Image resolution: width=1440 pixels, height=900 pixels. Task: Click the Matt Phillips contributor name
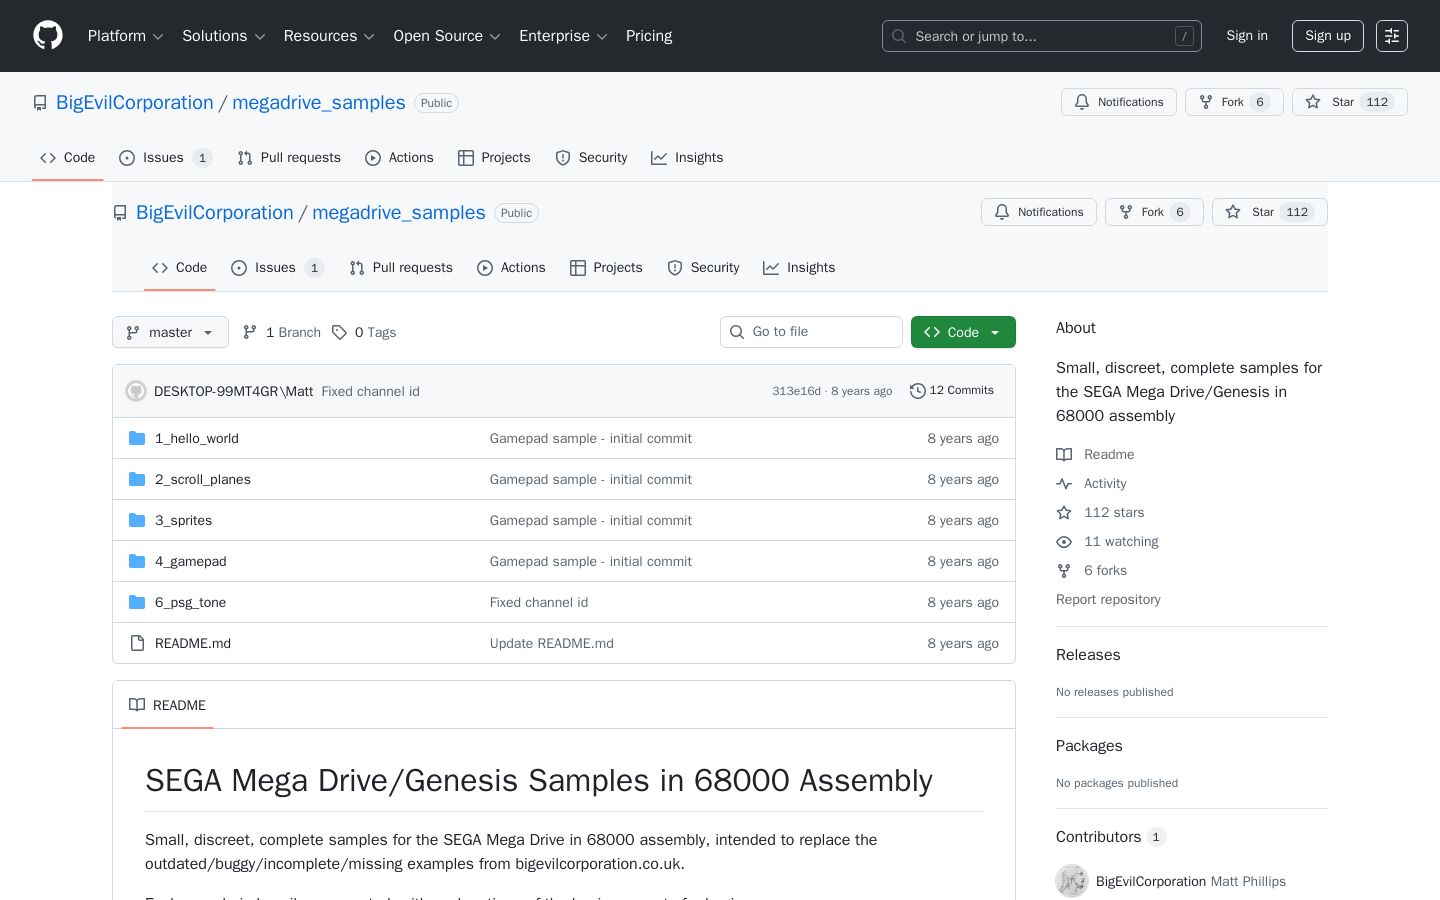(x=1248, y=881)
